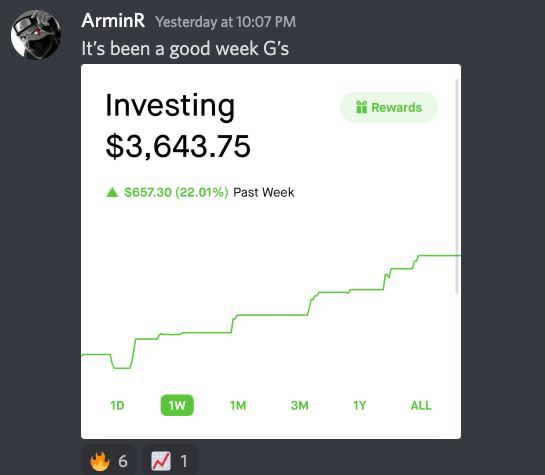
Task: Open the Rewards button
Action: point(389,107)
